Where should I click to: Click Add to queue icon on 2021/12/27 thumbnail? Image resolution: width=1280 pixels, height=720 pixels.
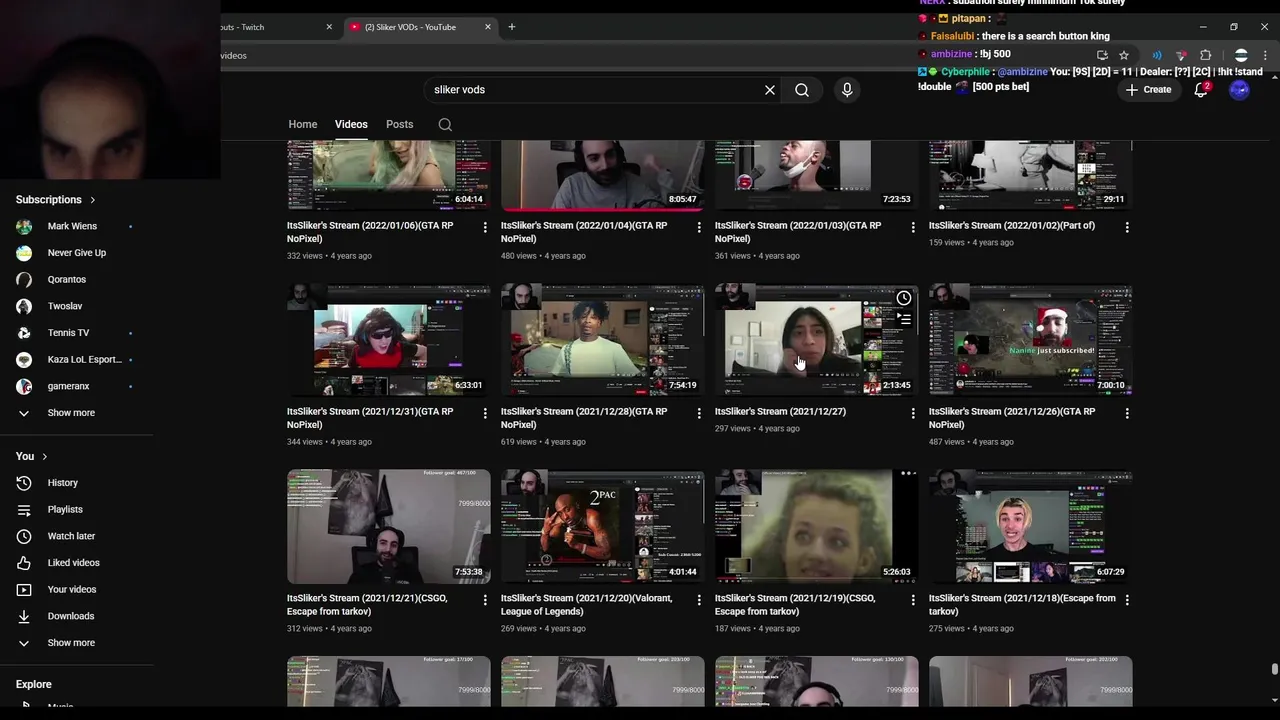904,319
